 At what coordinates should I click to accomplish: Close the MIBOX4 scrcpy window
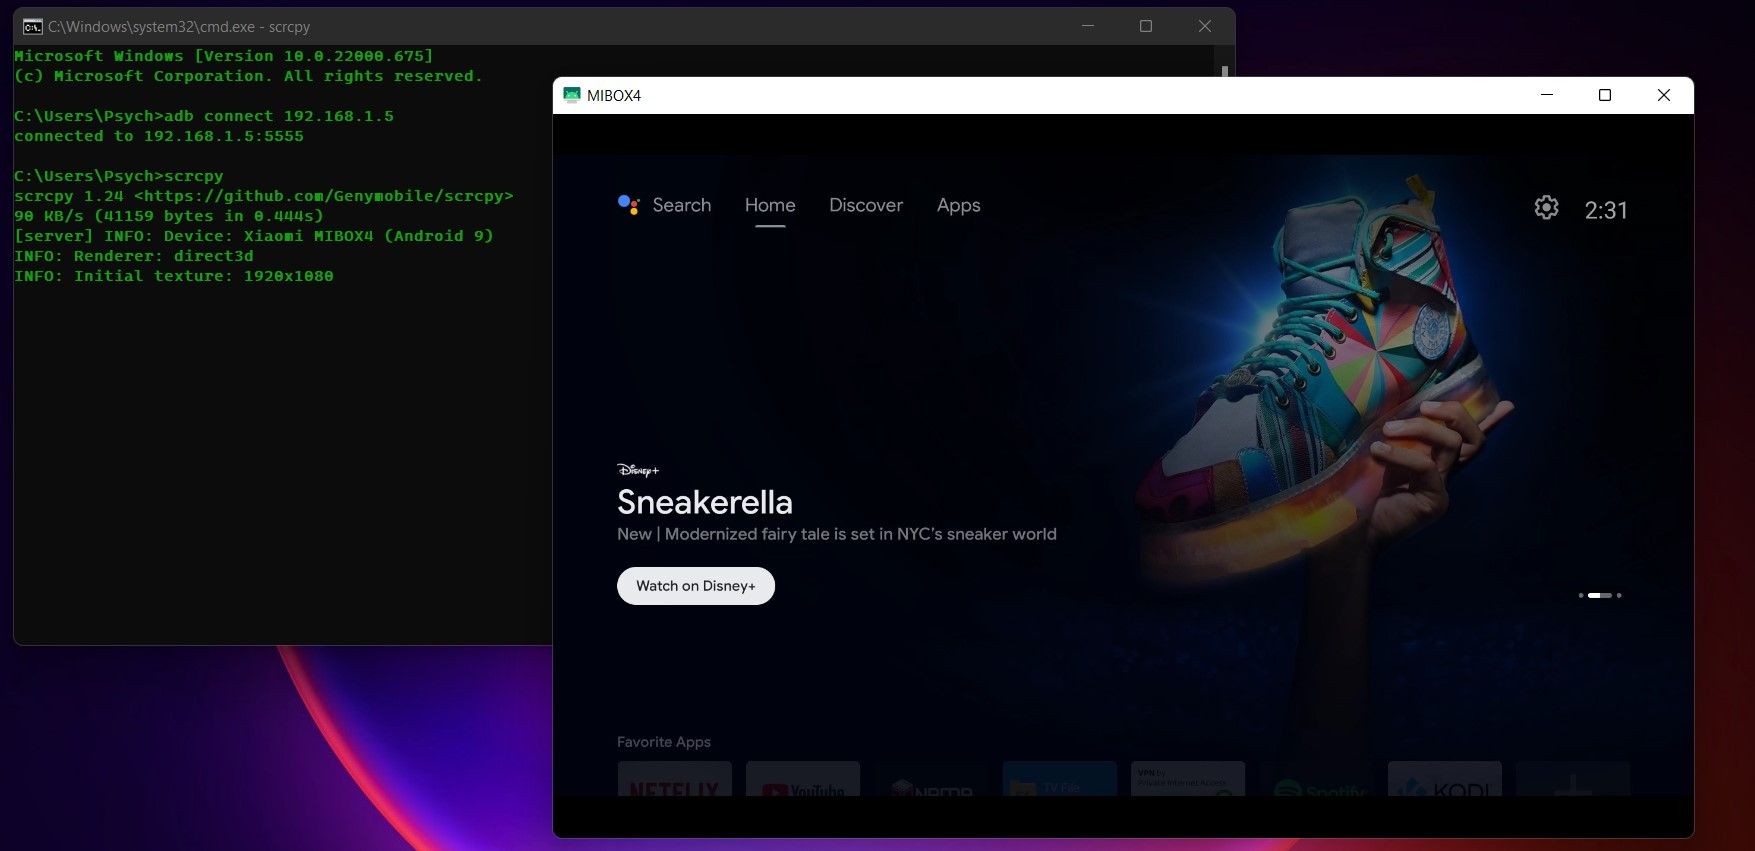coord(1664,95)
